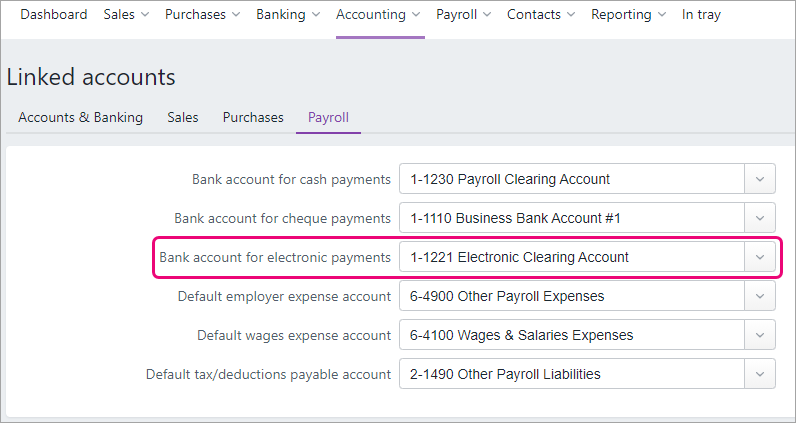
Task: Open the Contacts navigation menu
Action: [x=541, y=15]
